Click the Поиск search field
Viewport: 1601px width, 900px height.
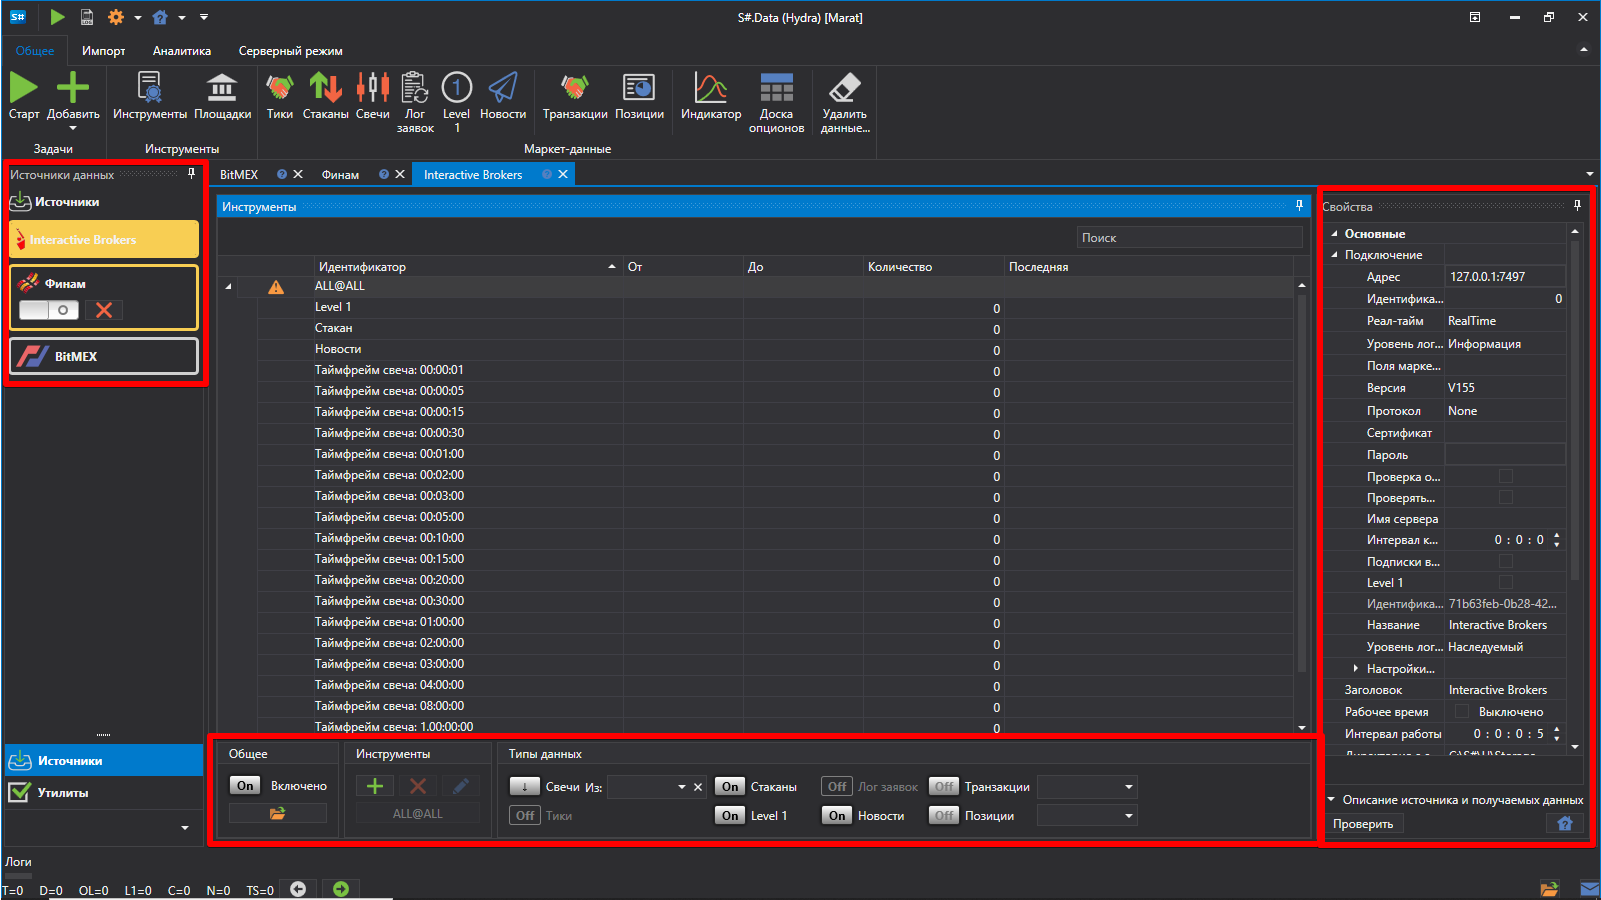pyautogui.click(x=1190, y=238)
